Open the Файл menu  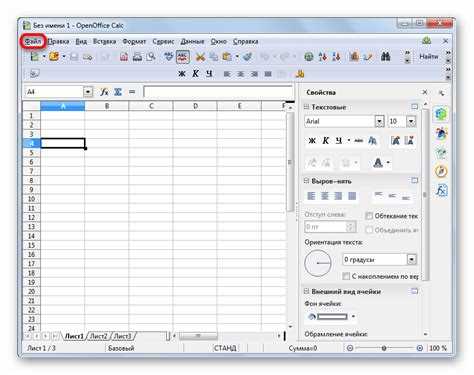point(33,41)
